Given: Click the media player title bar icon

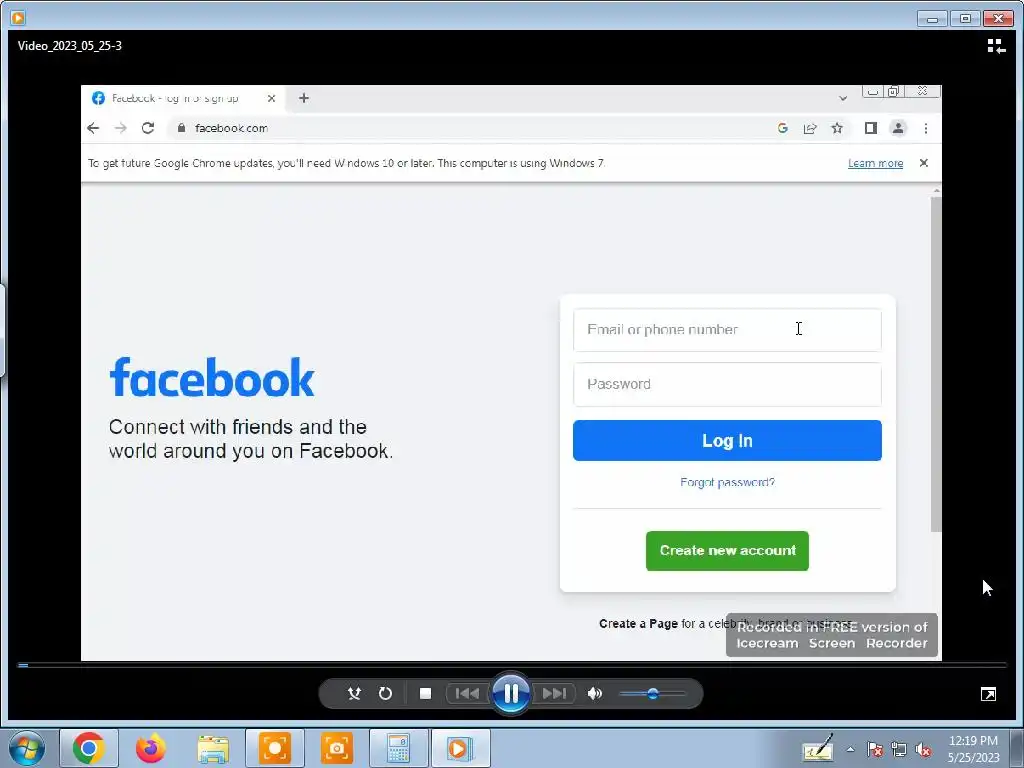Looking at the screenshot, I should pos(18,18).
